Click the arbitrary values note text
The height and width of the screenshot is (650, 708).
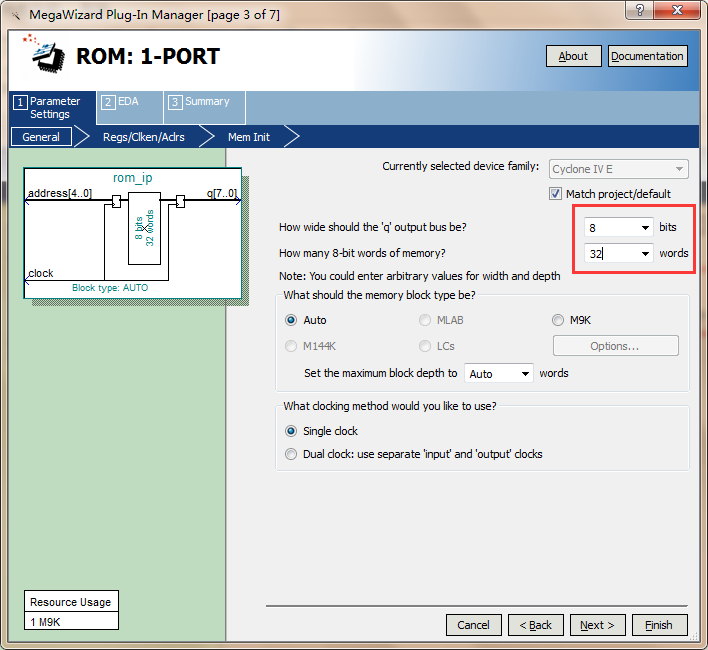419,276
